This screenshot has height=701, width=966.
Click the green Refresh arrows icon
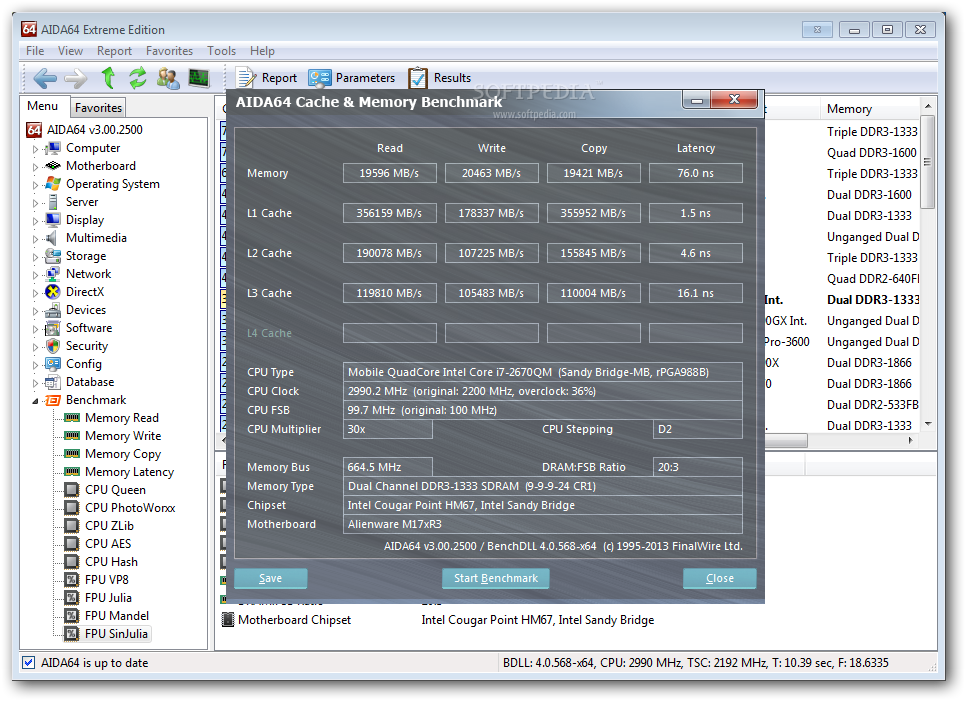138,78
